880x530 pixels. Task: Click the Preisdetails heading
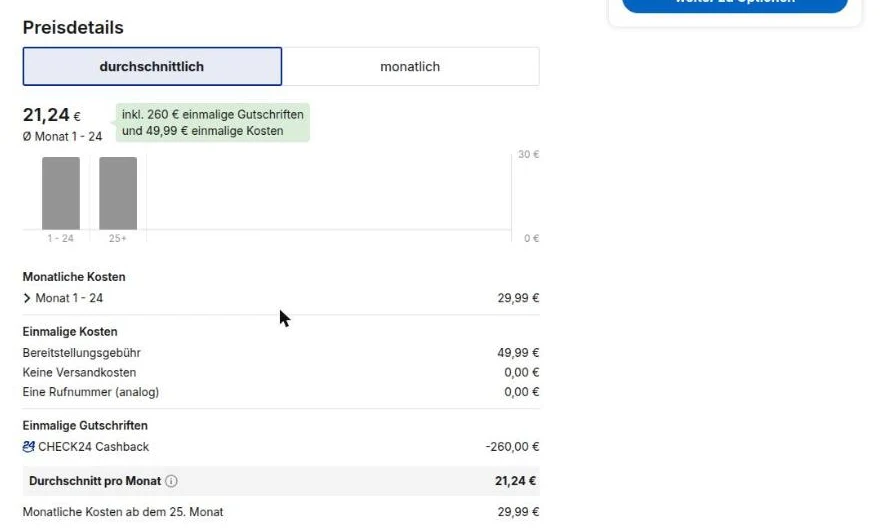[73, 28]
